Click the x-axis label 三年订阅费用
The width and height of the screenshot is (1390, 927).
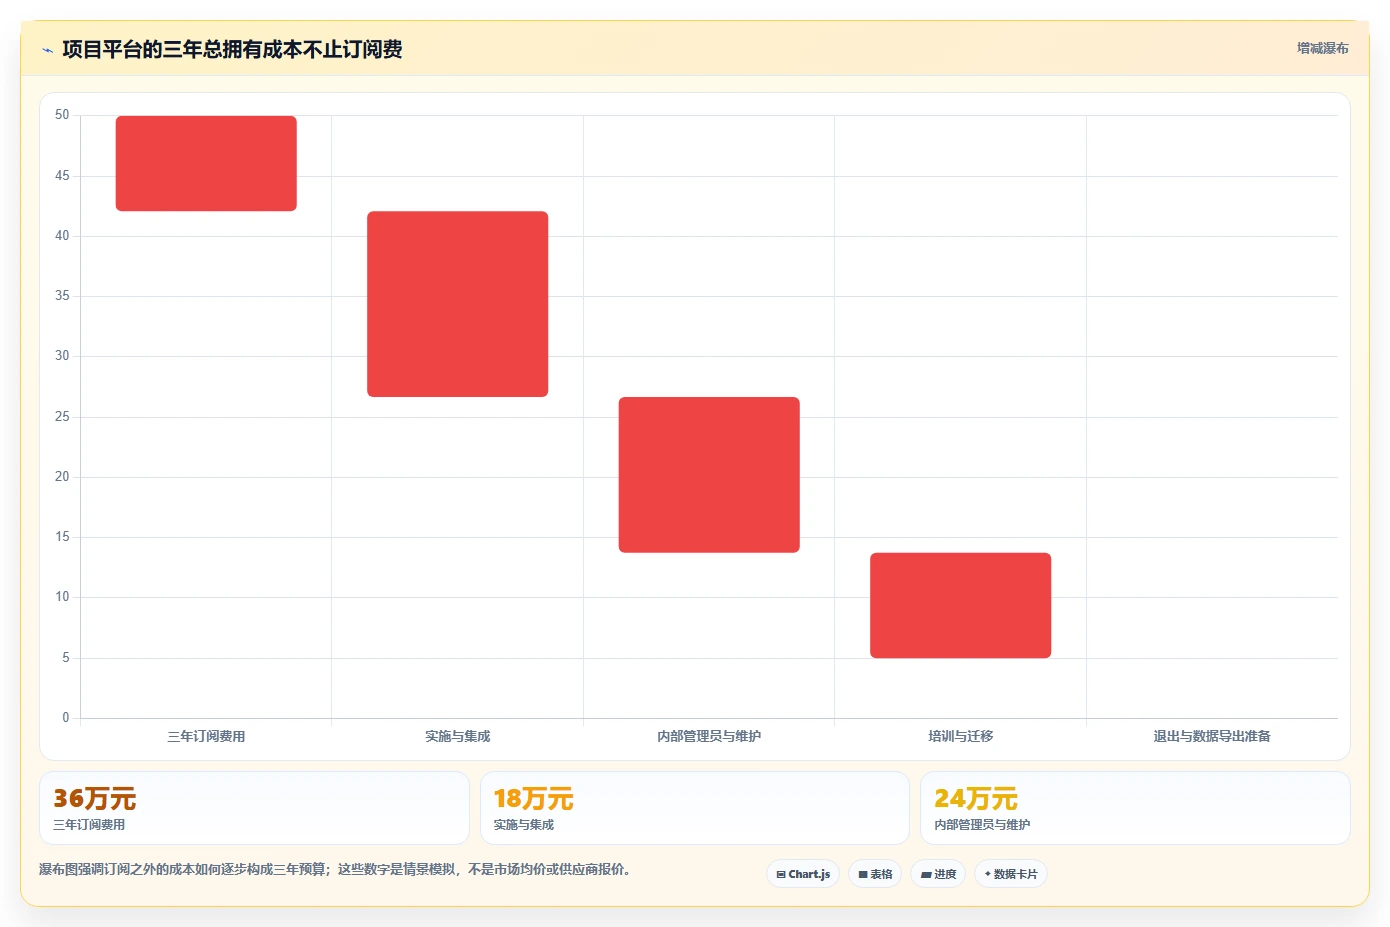(x=206, y=736)
